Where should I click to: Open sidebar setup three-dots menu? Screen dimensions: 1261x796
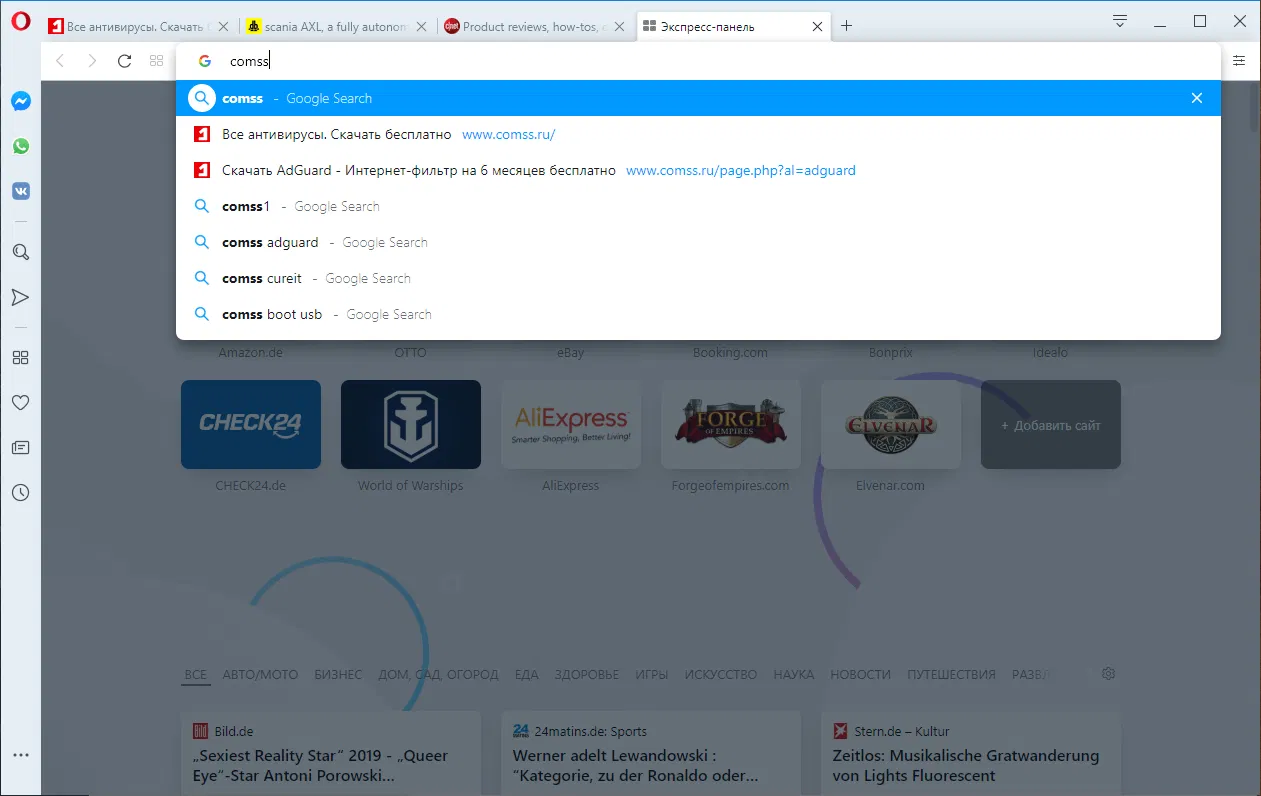20,755
